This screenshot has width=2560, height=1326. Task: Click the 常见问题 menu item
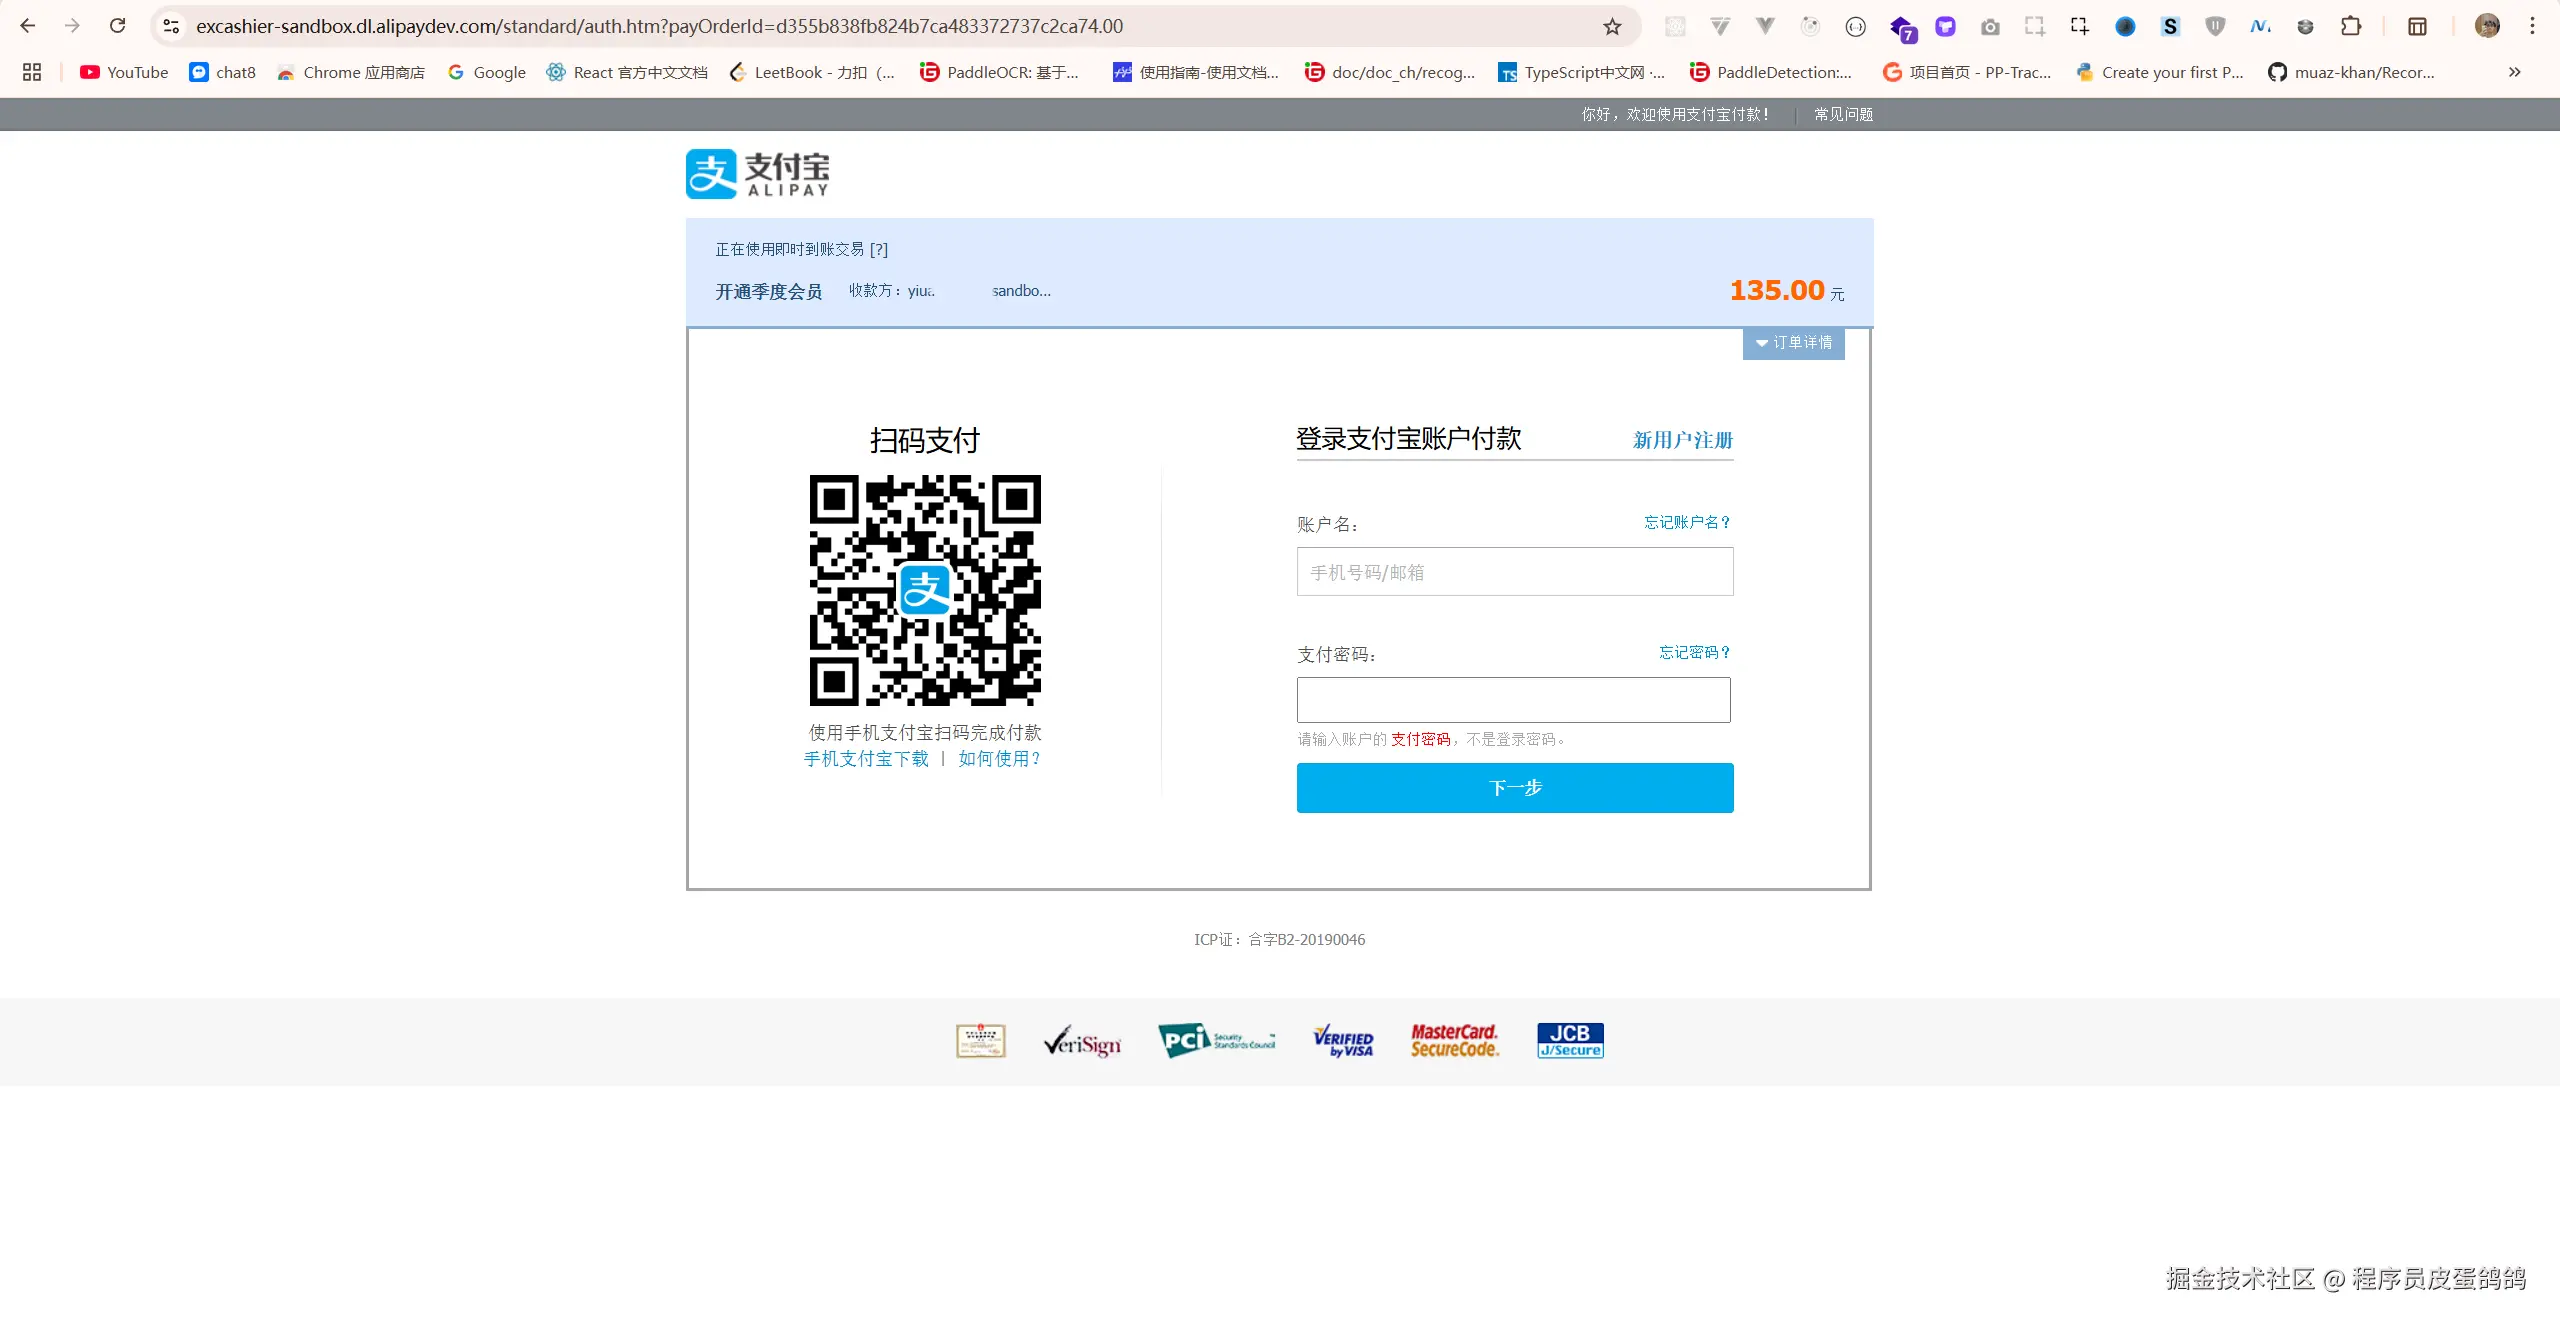1843,114
